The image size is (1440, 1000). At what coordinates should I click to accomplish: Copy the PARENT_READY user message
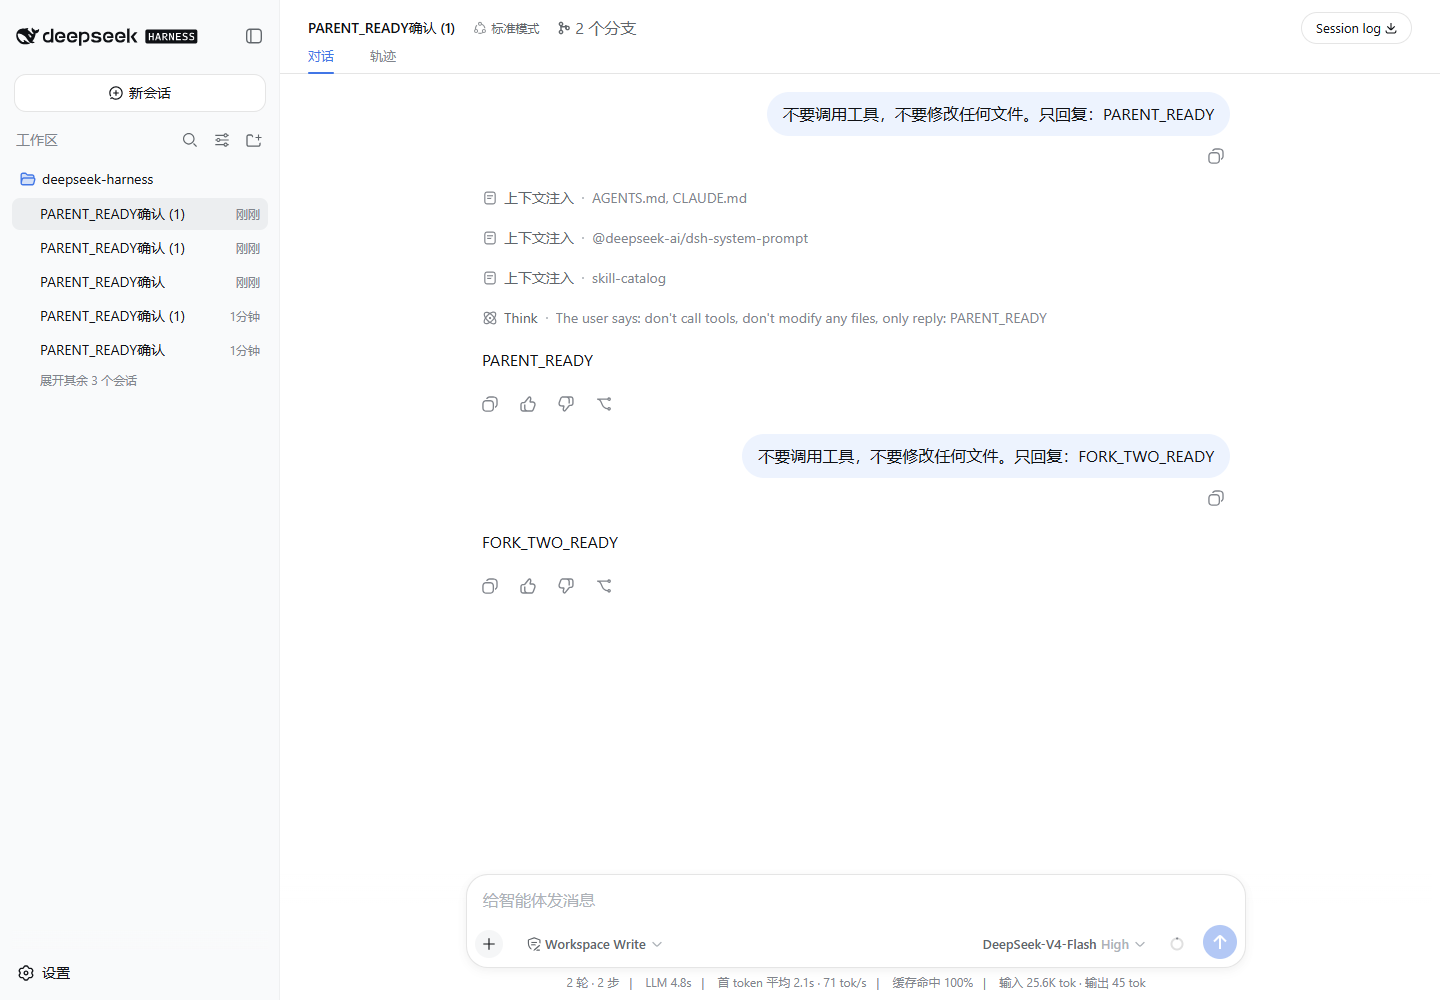1216,156
